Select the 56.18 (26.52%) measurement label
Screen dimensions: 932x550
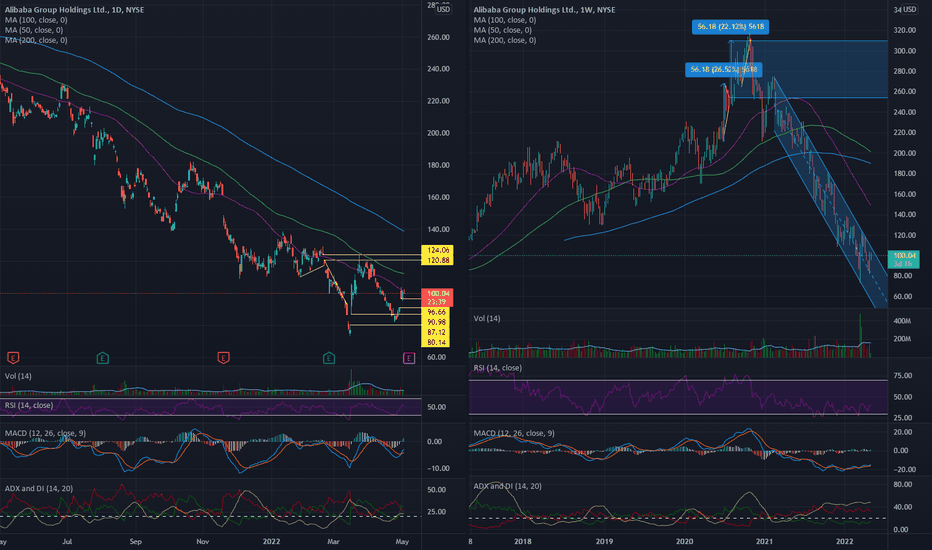pyautogui.click(x=723, y=70)
